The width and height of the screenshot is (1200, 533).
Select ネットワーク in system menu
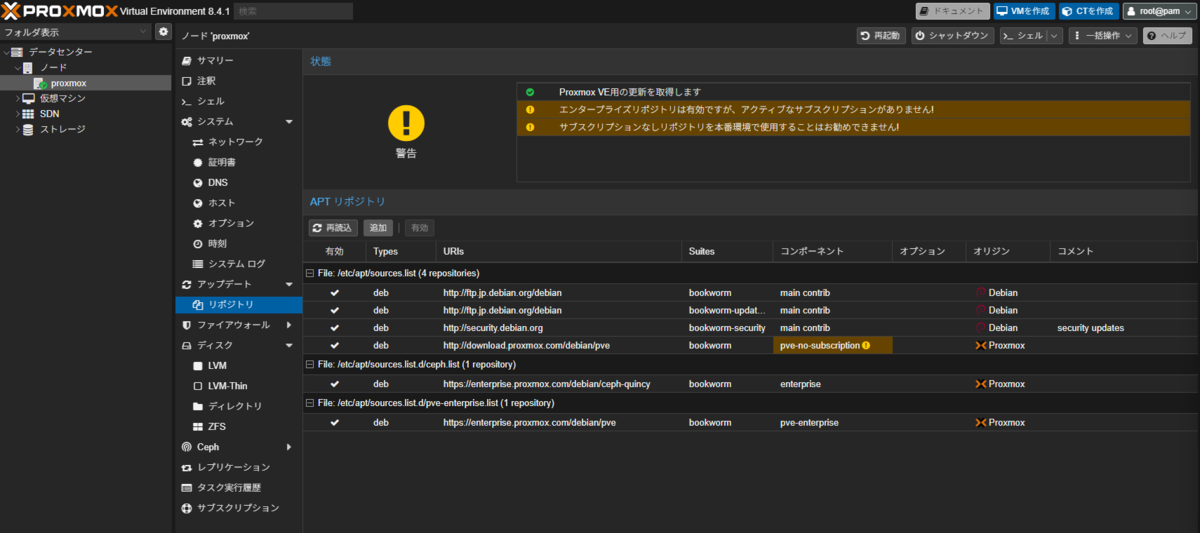pos(236,142)
